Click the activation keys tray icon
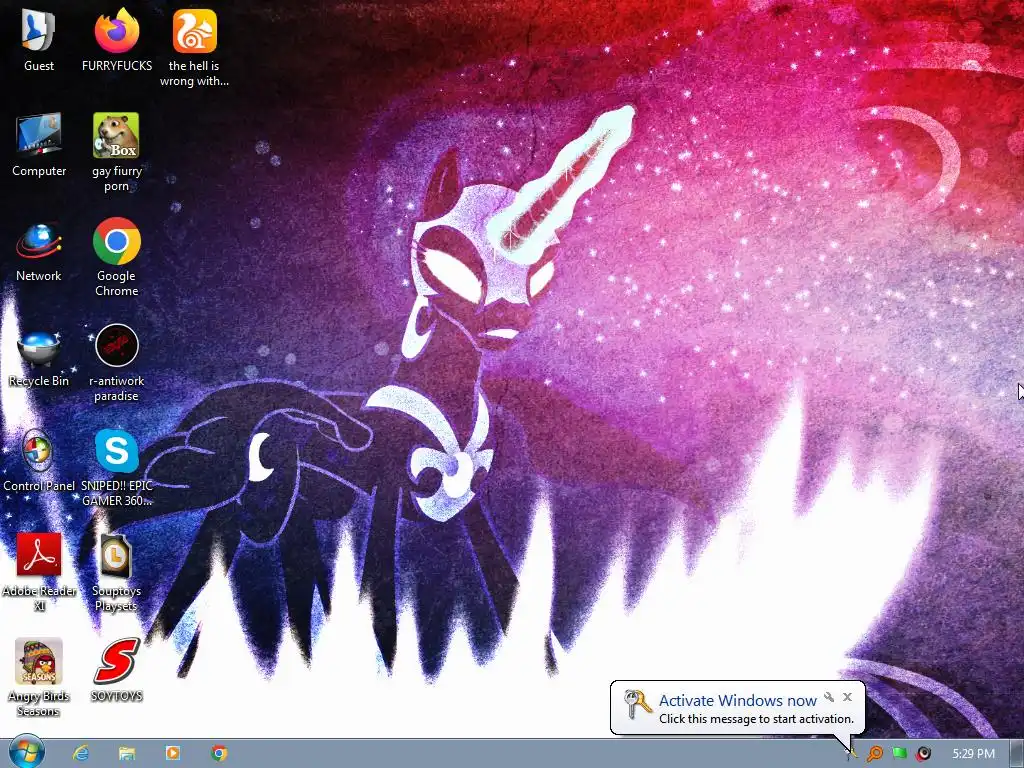 (852, 754)
